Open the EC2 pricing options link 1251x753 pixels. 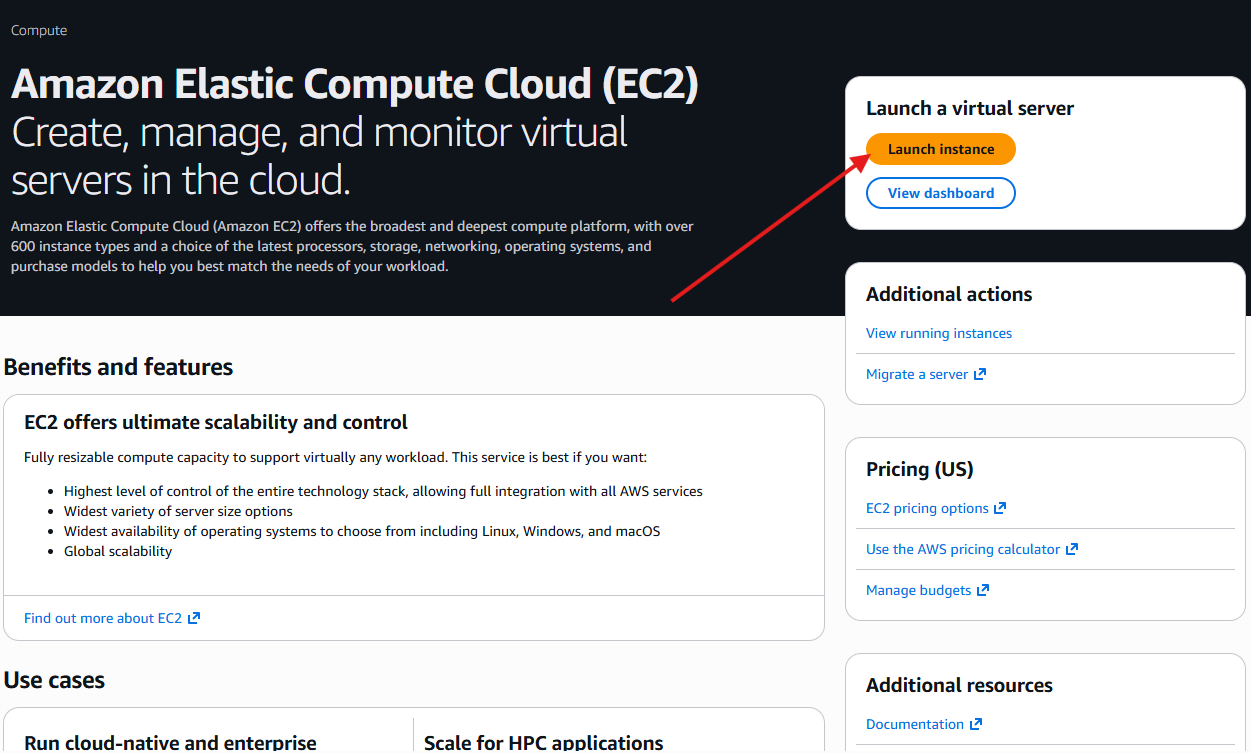pyautogui.click(x=927, y=508)
